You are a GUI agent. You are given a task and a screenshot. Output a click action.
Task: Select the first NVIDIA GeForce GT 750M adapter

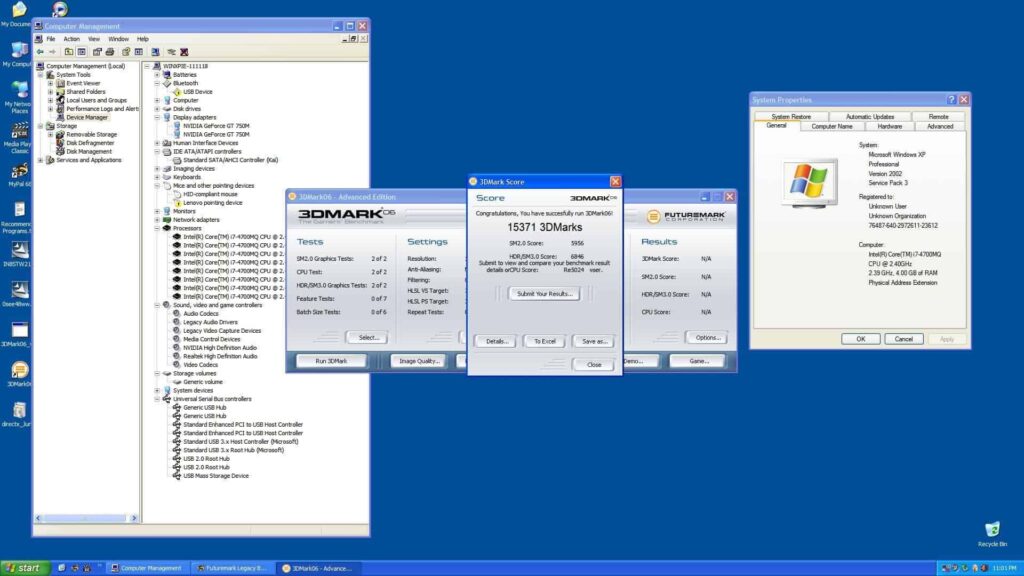tap(216, 126)
